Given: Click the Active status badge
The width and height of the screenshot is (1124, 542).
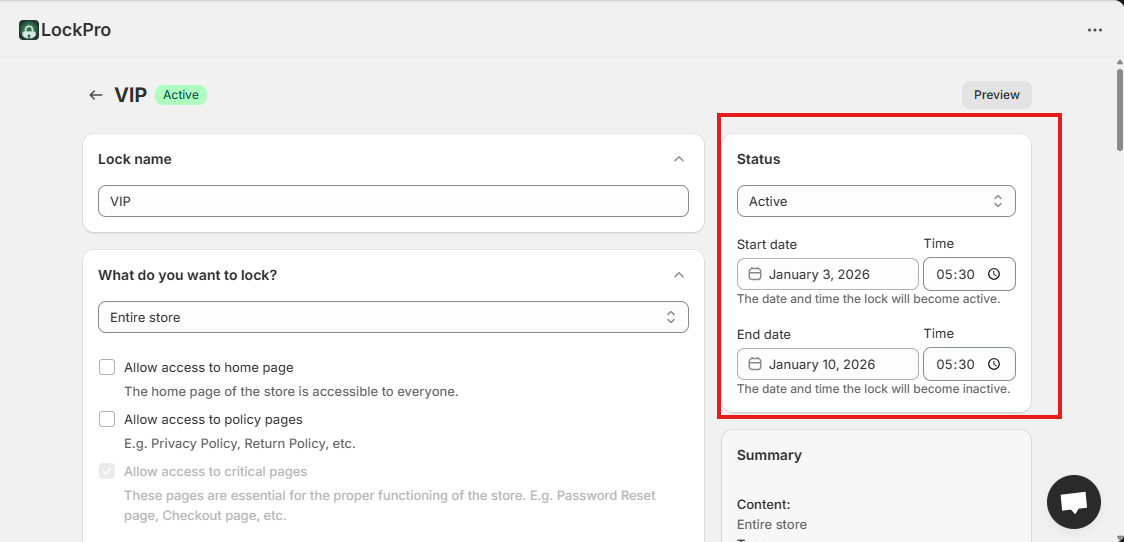Looking at the screenshot, I should point(181,95).
